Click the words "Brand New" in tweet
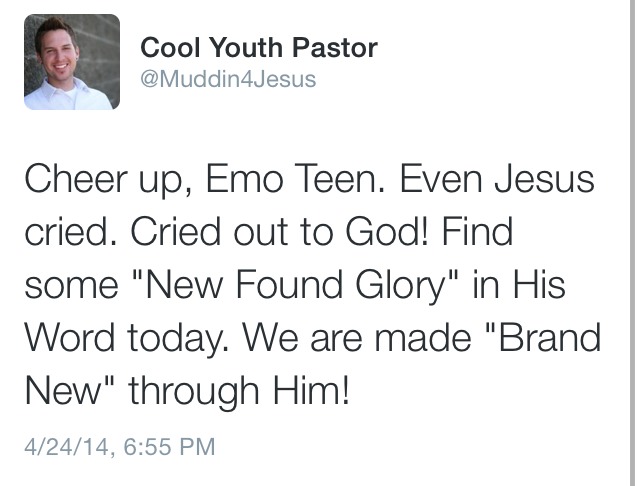This screenshot has width=640, height=486. pos(313,364)
